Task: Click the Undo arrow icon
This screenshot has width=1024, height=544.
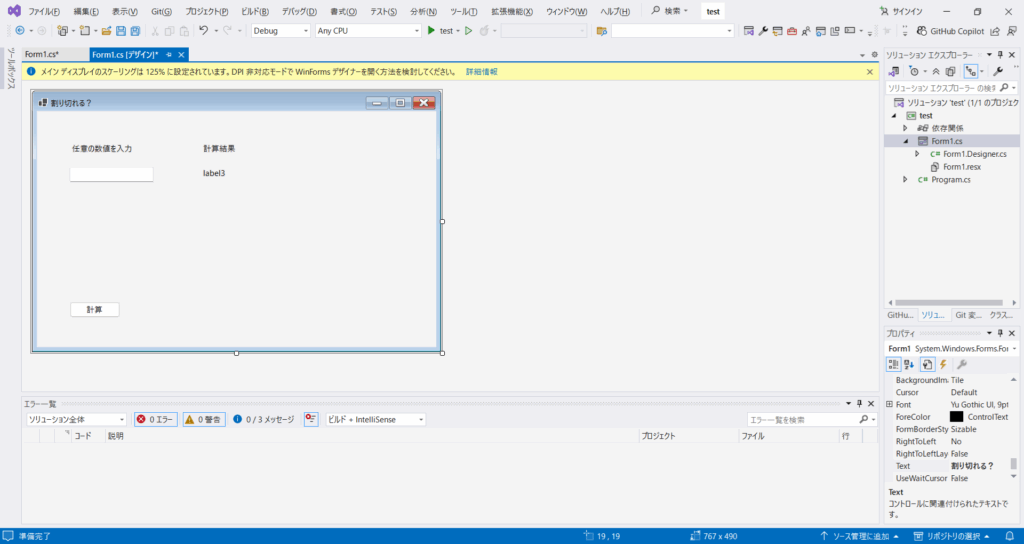Action: [203, 31]
